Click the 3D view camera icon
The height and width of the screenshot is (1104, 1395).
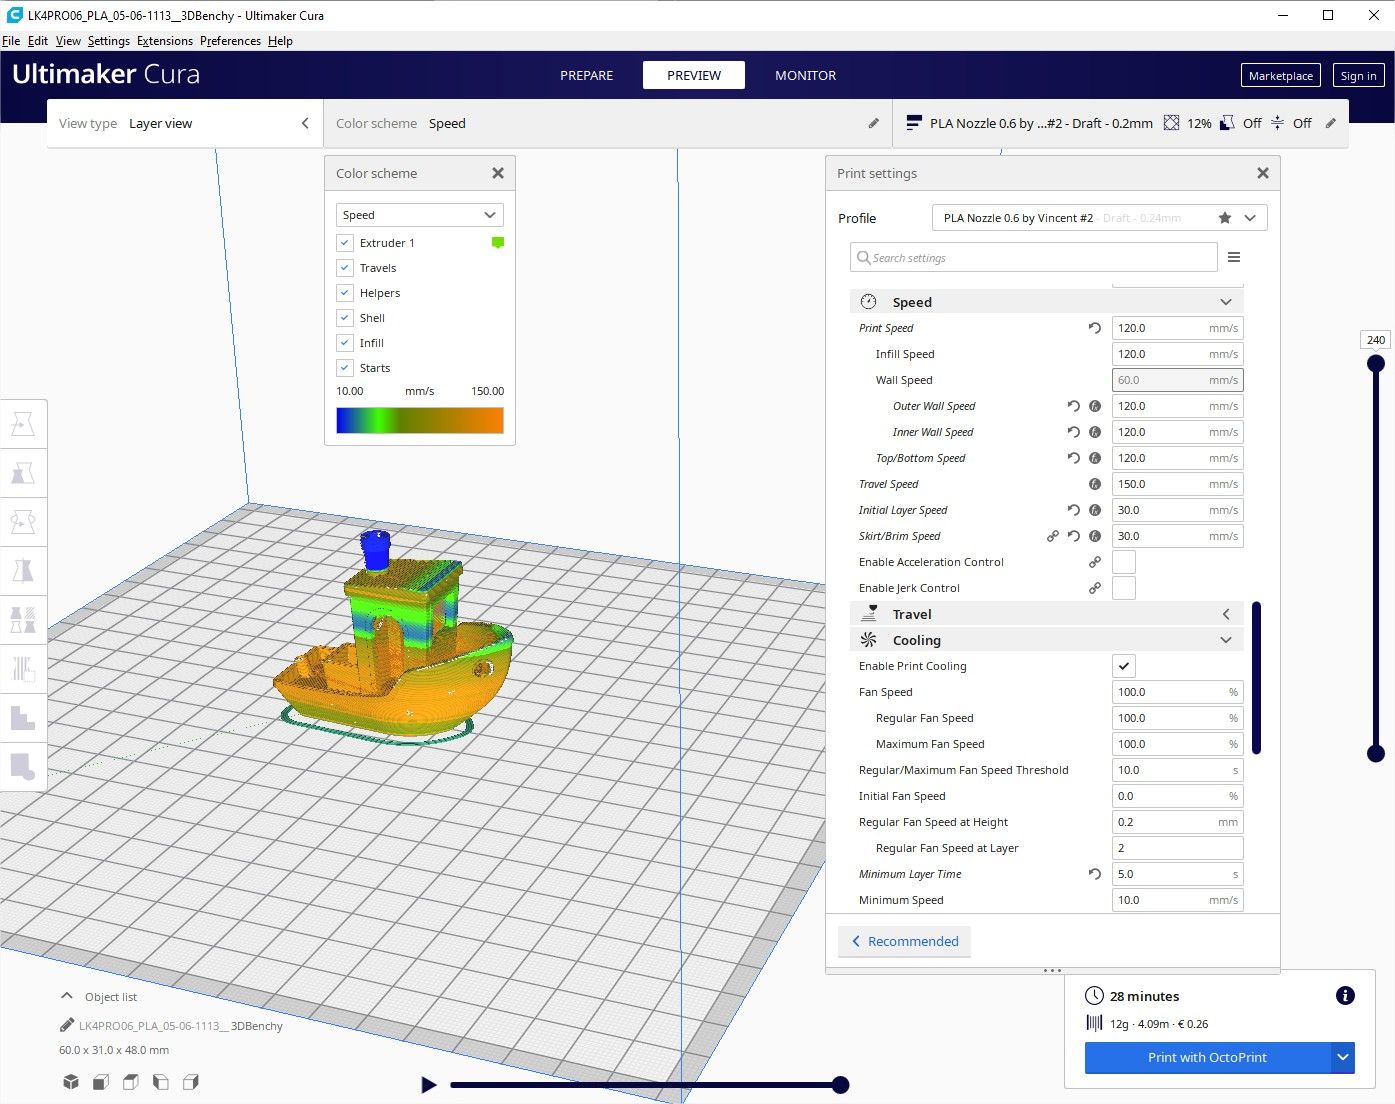click(71, 1082)
